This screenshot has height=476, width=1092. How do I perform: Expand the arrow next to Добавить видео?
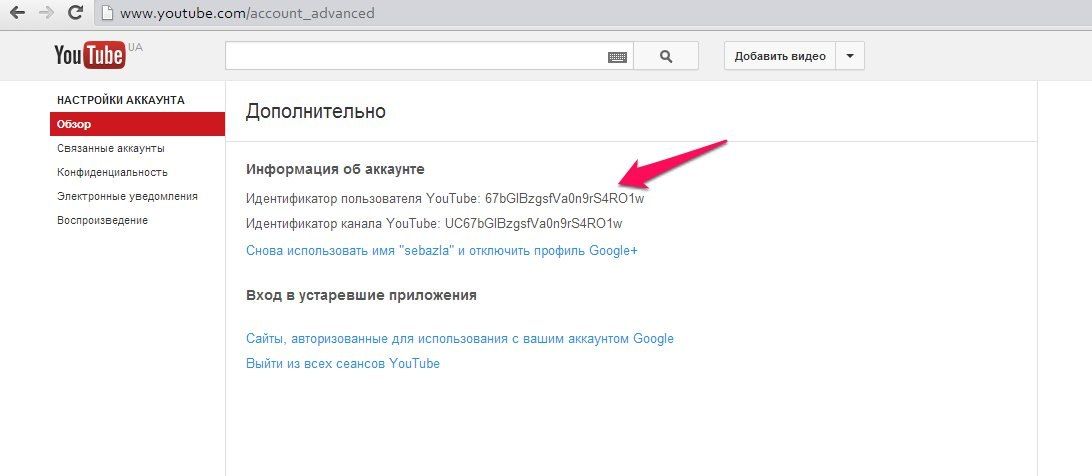850,56
